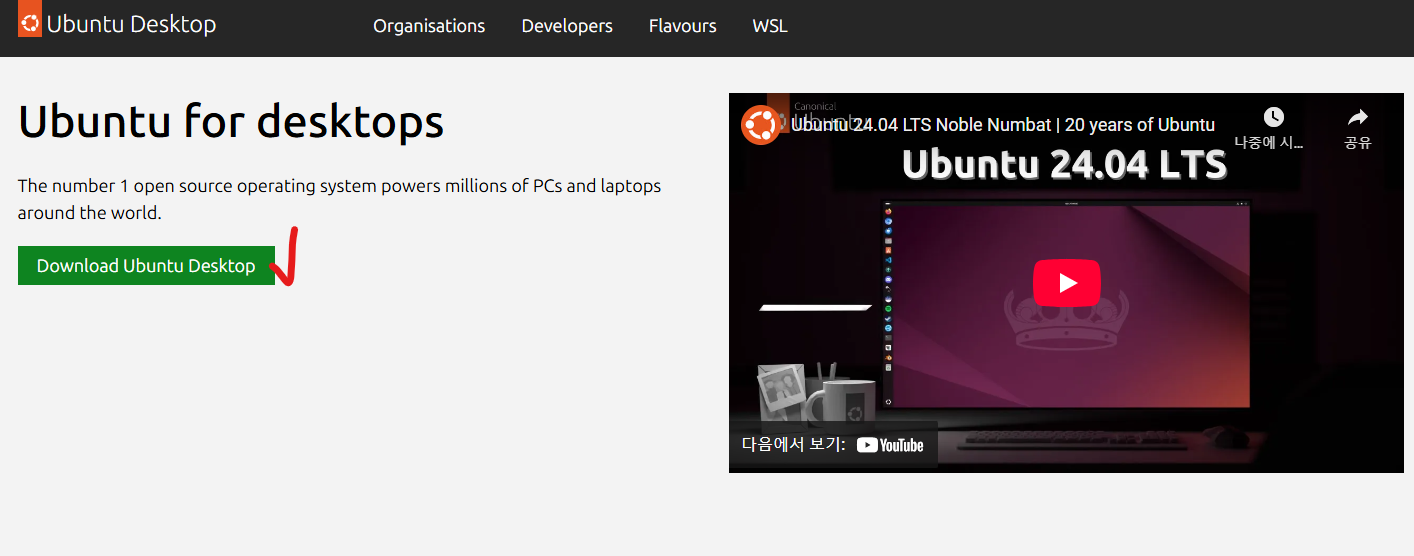
Task: Open the Organisations menu
Action: point(429,26)
